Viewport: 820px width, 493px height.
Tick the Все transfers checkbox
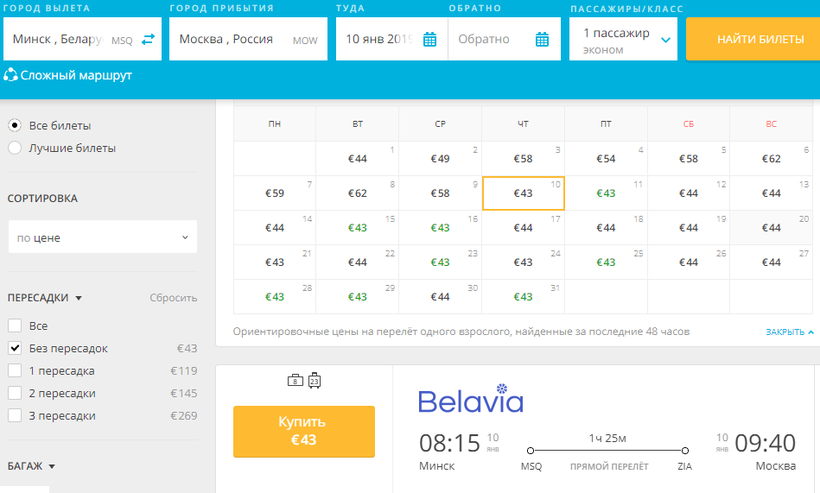(14, 326)
